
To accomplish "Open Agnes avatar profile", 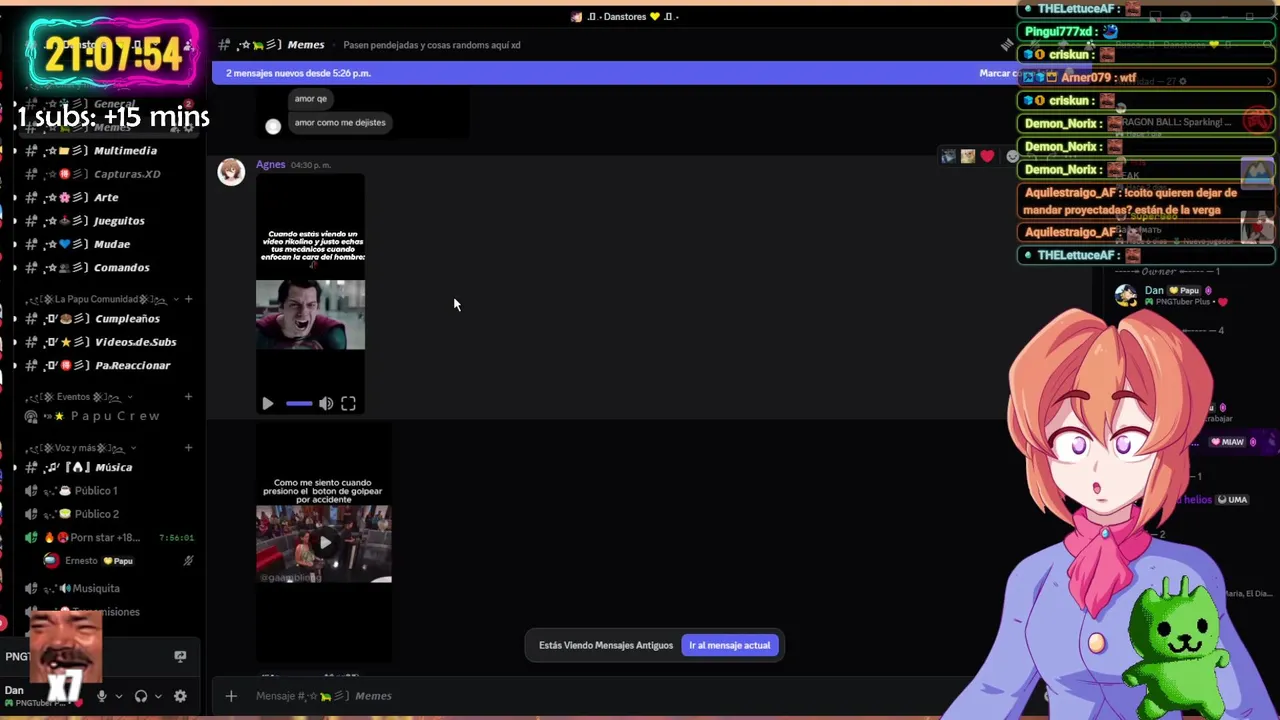I will point(231,172).
